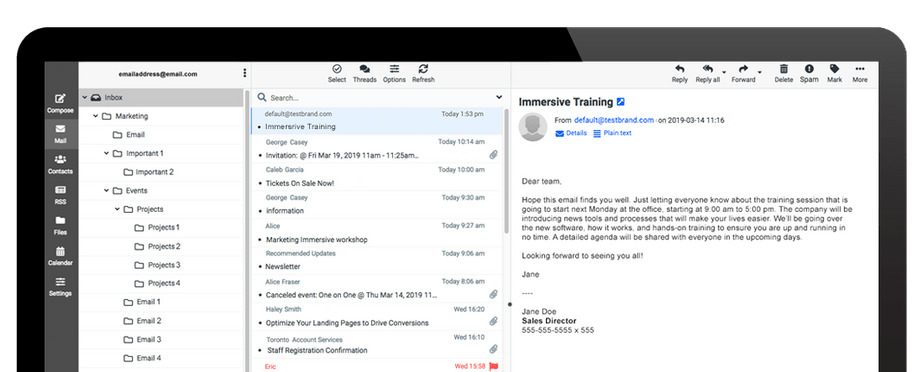Switch to Plain text view

click(612, 133)
